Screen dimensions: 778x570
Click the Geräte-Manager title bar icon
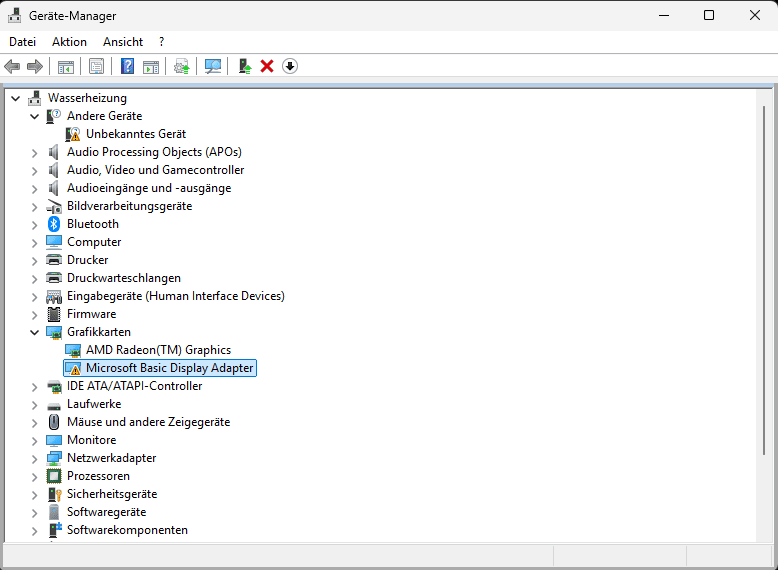point(15,16)
